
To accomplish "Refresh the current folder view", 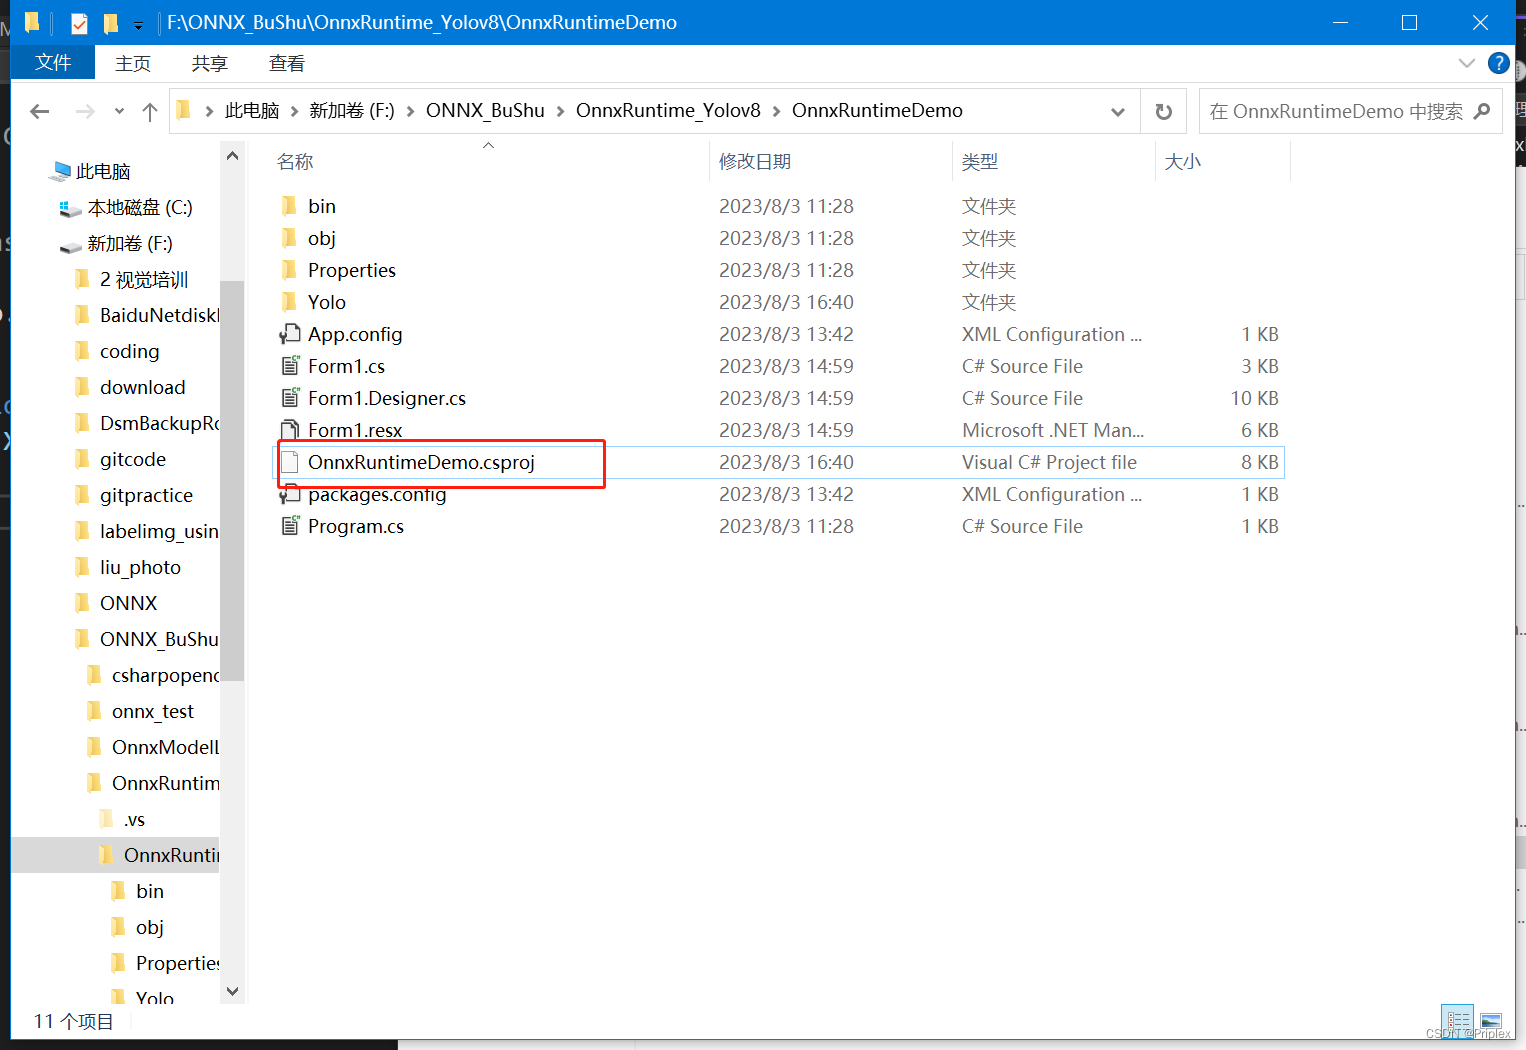I will coord(1163,111).
